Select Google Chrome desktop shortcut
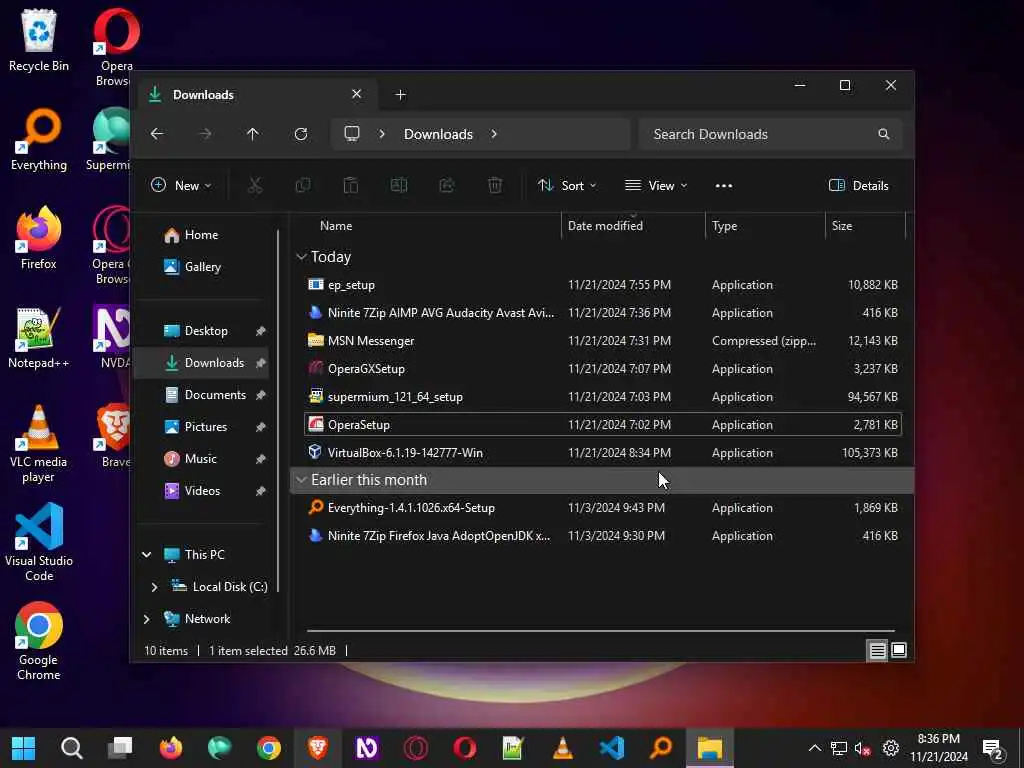 pyautogui.click(x=39, y=641)
